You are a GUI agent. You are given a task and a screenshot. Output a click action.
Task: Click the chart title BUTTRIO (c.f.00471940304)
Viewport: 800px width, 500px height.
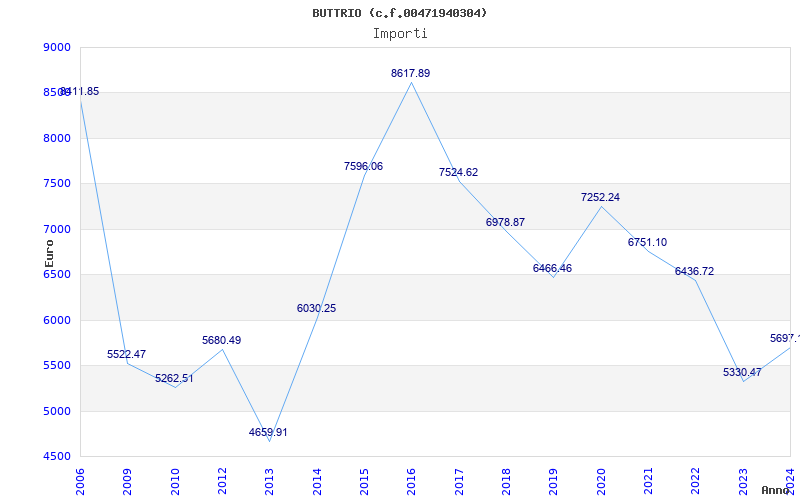click(399, 13)
